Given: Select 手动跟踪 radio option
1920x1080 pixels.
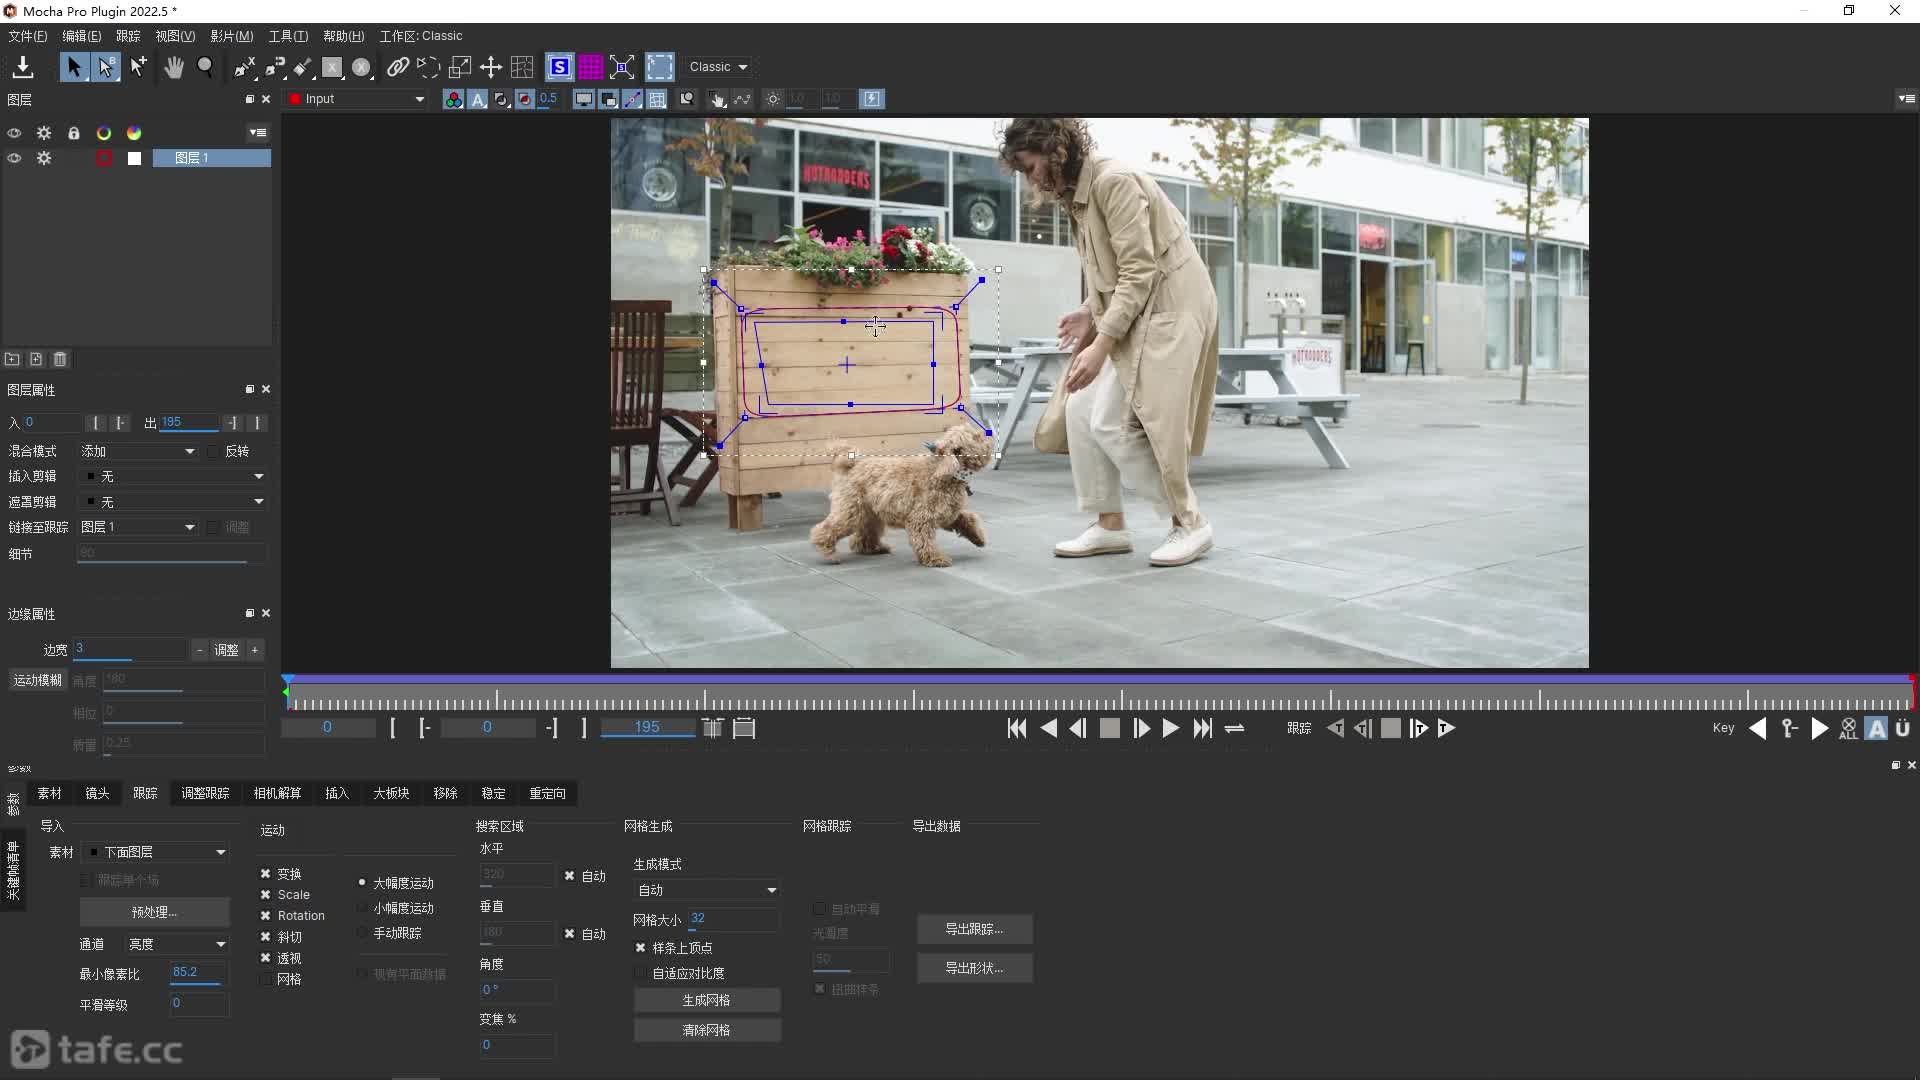Looking at the screenshot, I should coord(362,933).
